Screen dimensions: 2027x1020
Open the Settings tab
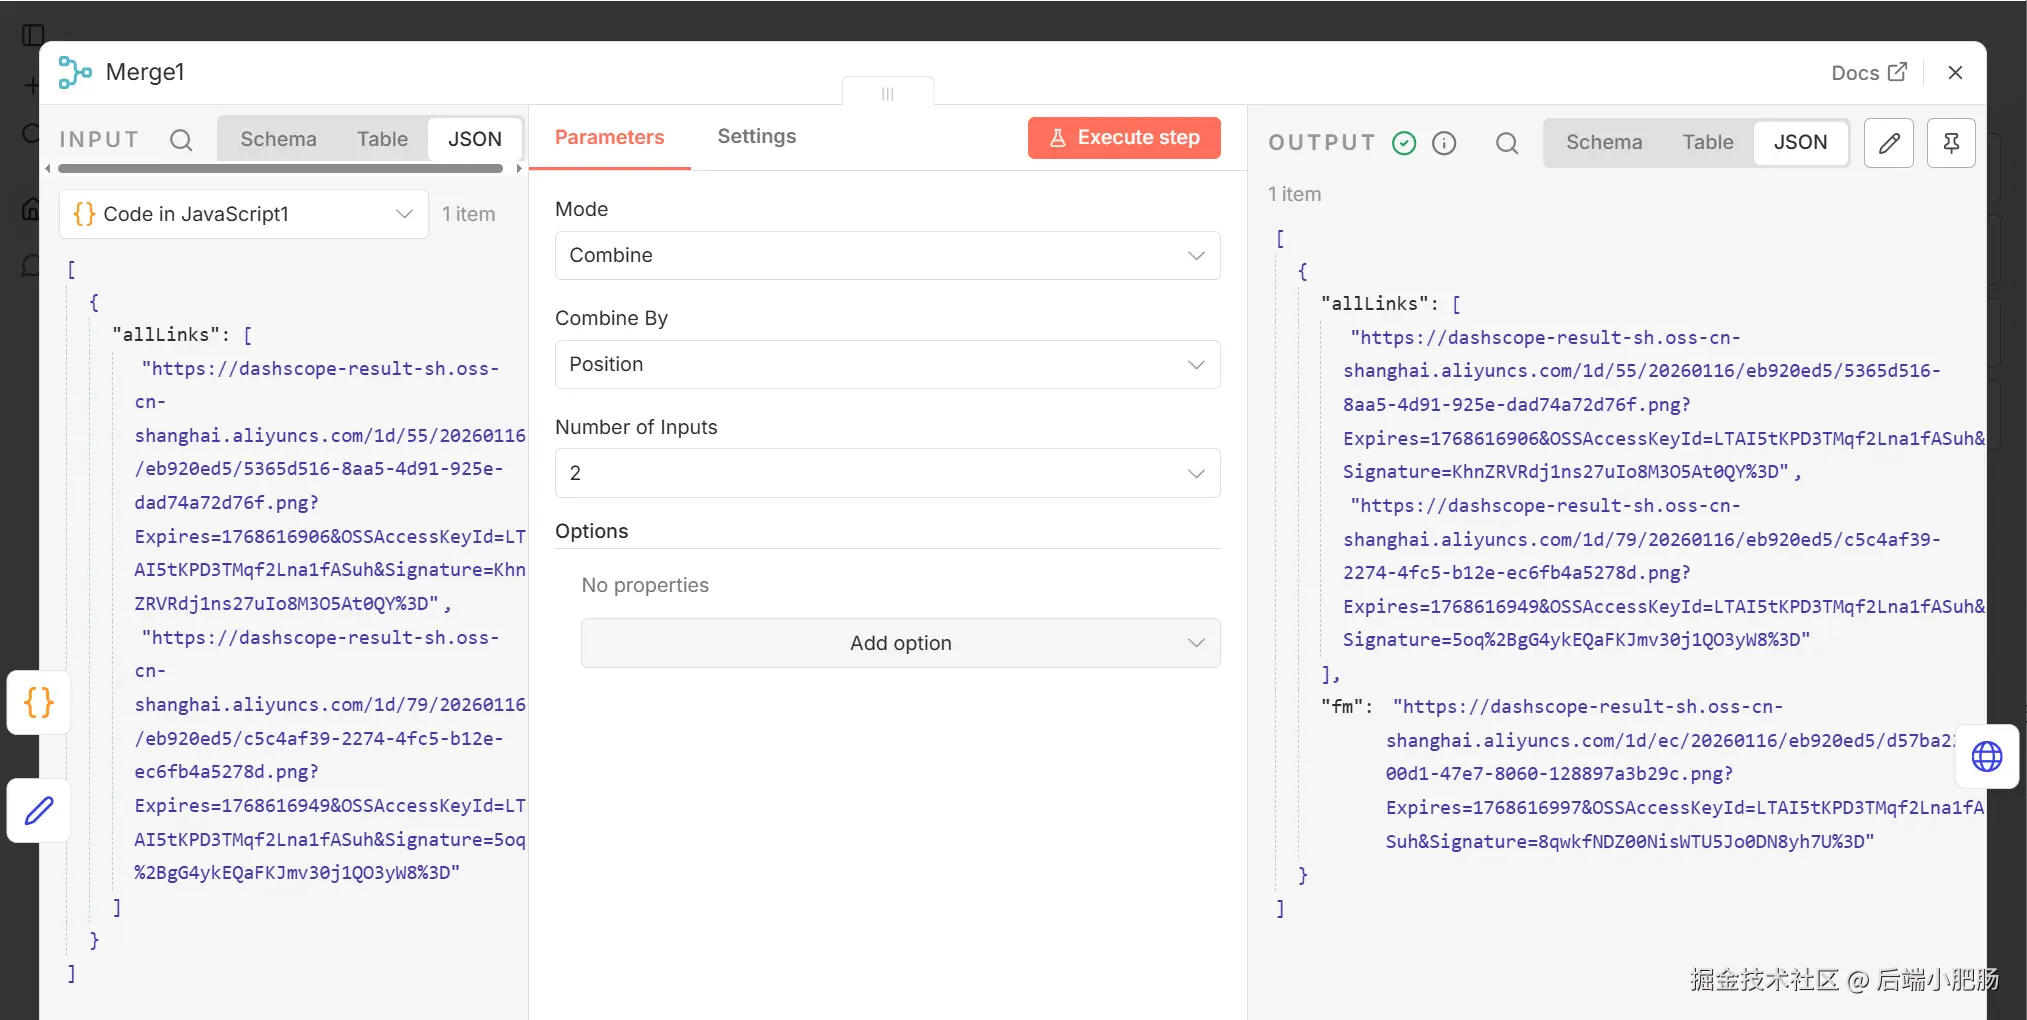click(x=756, y=136)
